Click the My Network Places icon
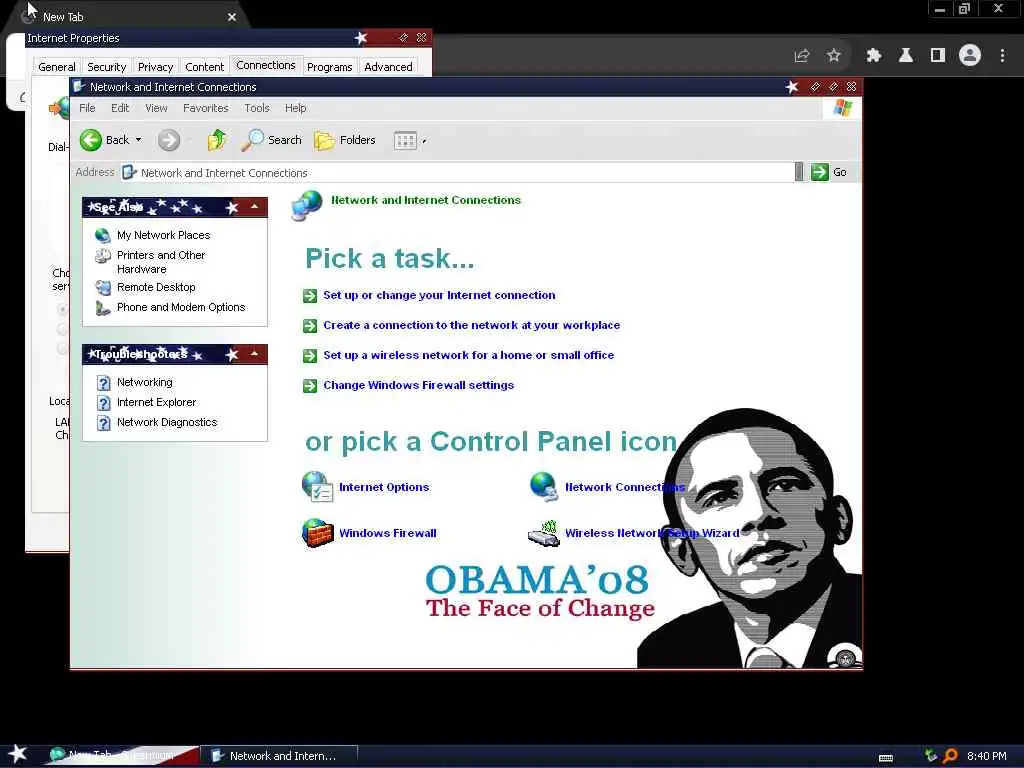The width and height of the screenshot is (1024, 768). click(x=103, y=235)
